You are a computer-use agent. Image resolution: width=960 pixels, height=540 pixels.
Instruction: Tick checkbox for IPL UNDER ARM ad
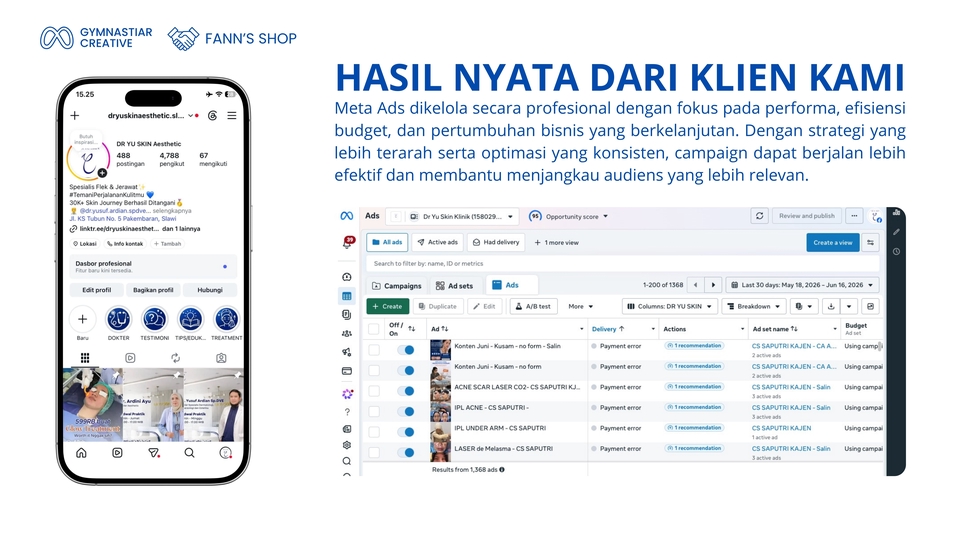(373, 432)
